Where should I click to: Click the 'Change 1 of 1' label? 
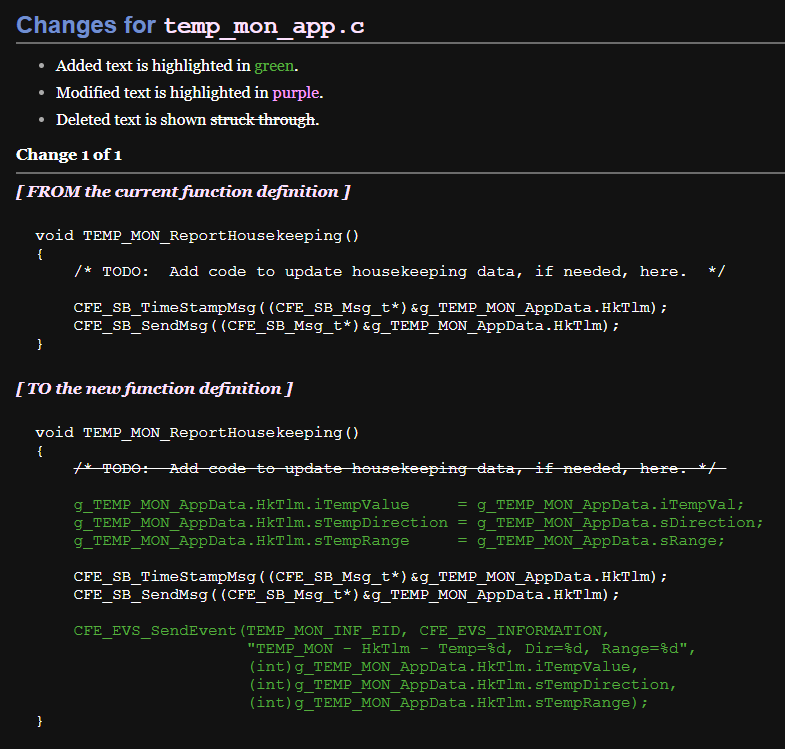click(69, 155)
